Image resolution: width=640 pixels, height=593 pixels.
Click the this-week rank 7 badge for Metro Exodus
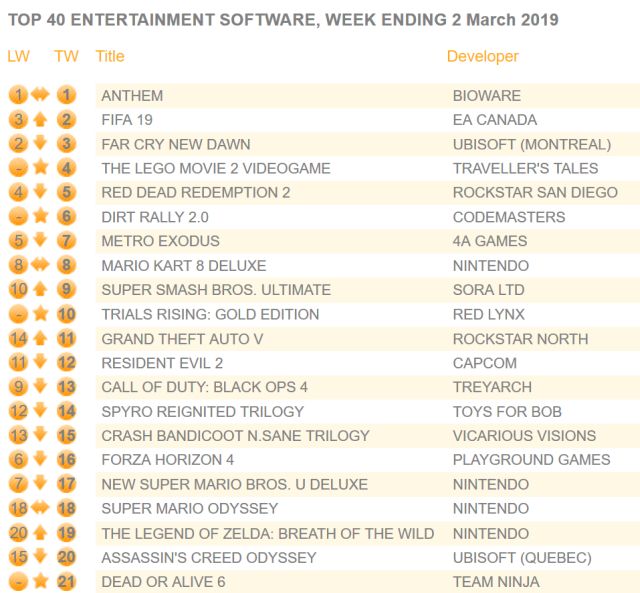(x=67, y=241)
